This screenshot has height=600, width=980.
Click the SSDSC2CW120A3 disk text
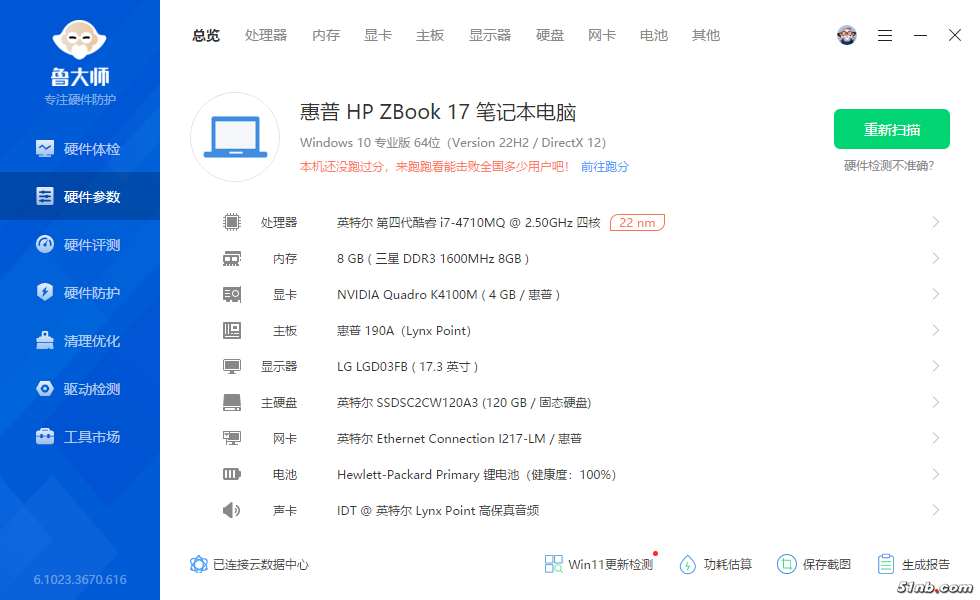pos(464,402)
